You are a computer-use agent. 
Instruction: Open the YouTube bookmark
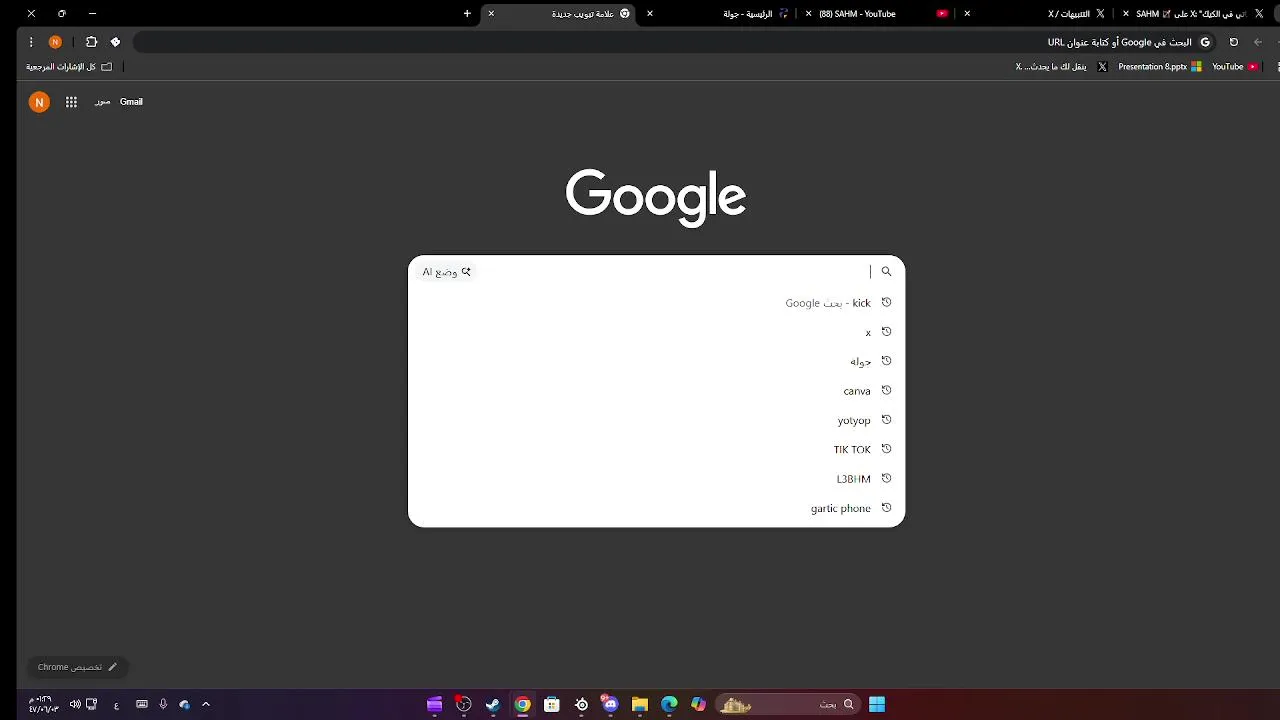pyautogui.click(x=1235, y=67)
